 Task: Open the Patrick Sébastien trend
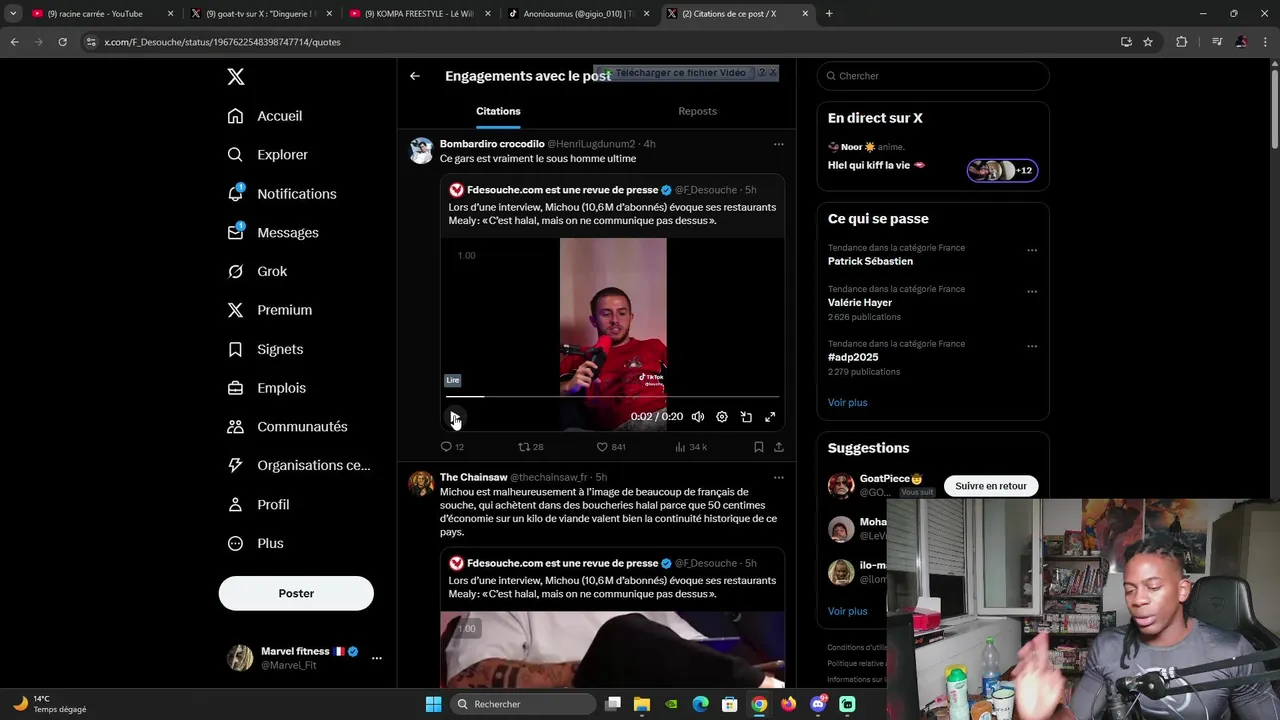pyautogui.click(x=870, y=261)
